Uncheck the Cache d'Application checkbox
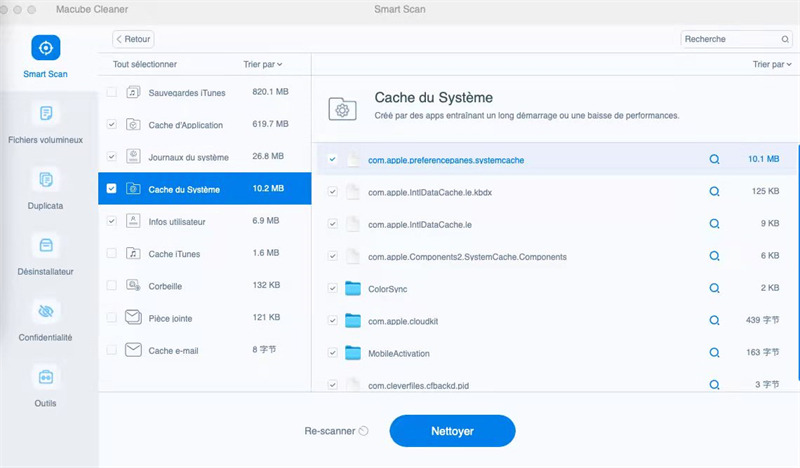 111,125
